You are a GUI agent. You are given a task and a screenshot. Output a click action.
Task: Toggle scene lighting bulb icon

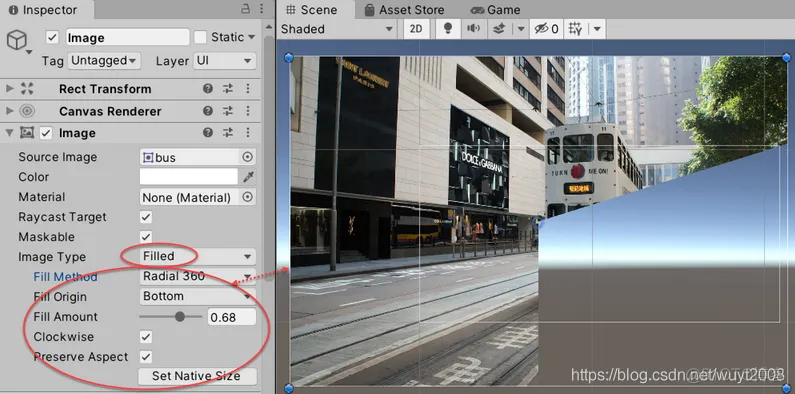pyautogui.click(x=448, y=29)
